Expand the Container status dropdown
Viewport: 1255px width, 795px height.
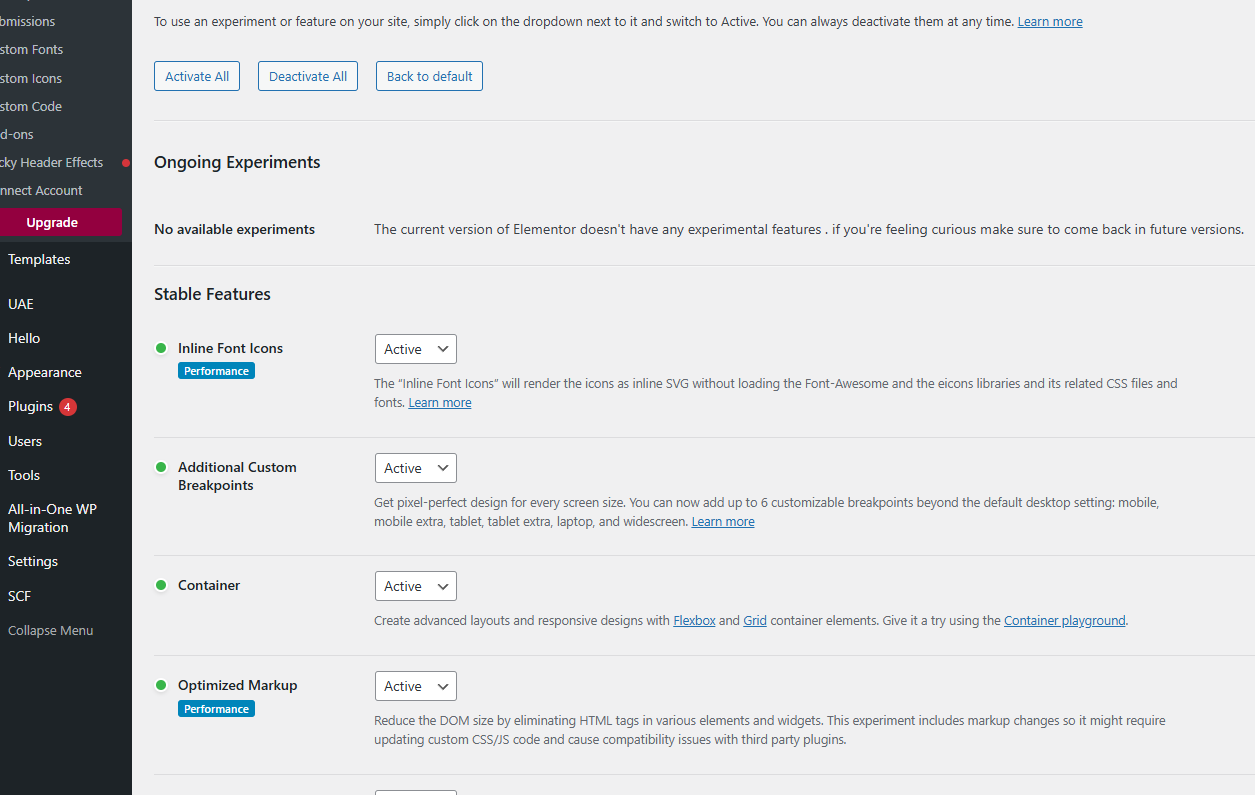point(415,586)
